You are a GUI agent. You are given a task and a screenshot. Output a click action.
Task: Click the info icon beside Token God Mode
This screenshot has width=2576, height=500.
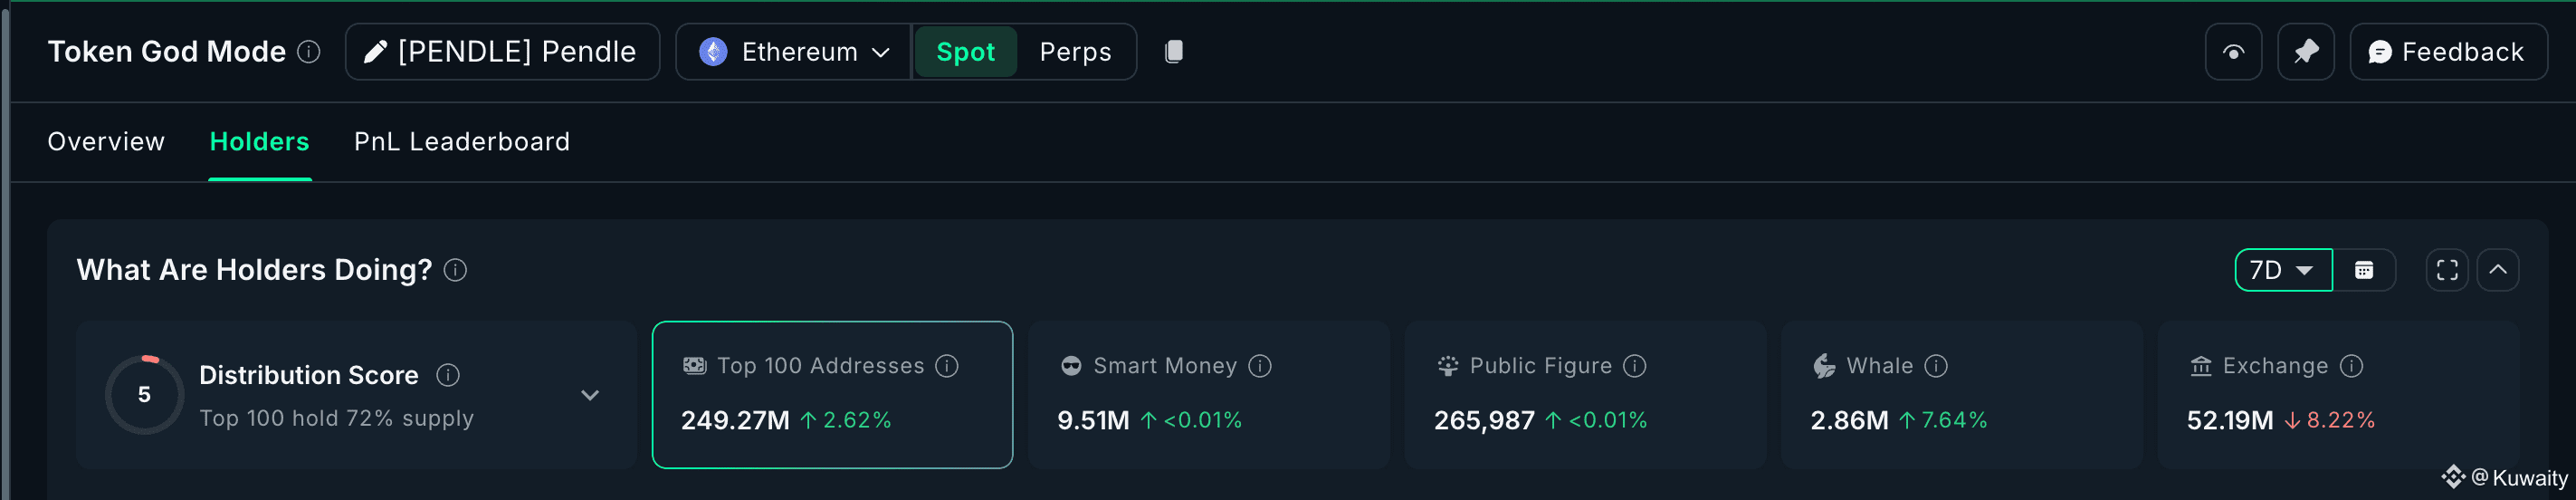(309, 52)
